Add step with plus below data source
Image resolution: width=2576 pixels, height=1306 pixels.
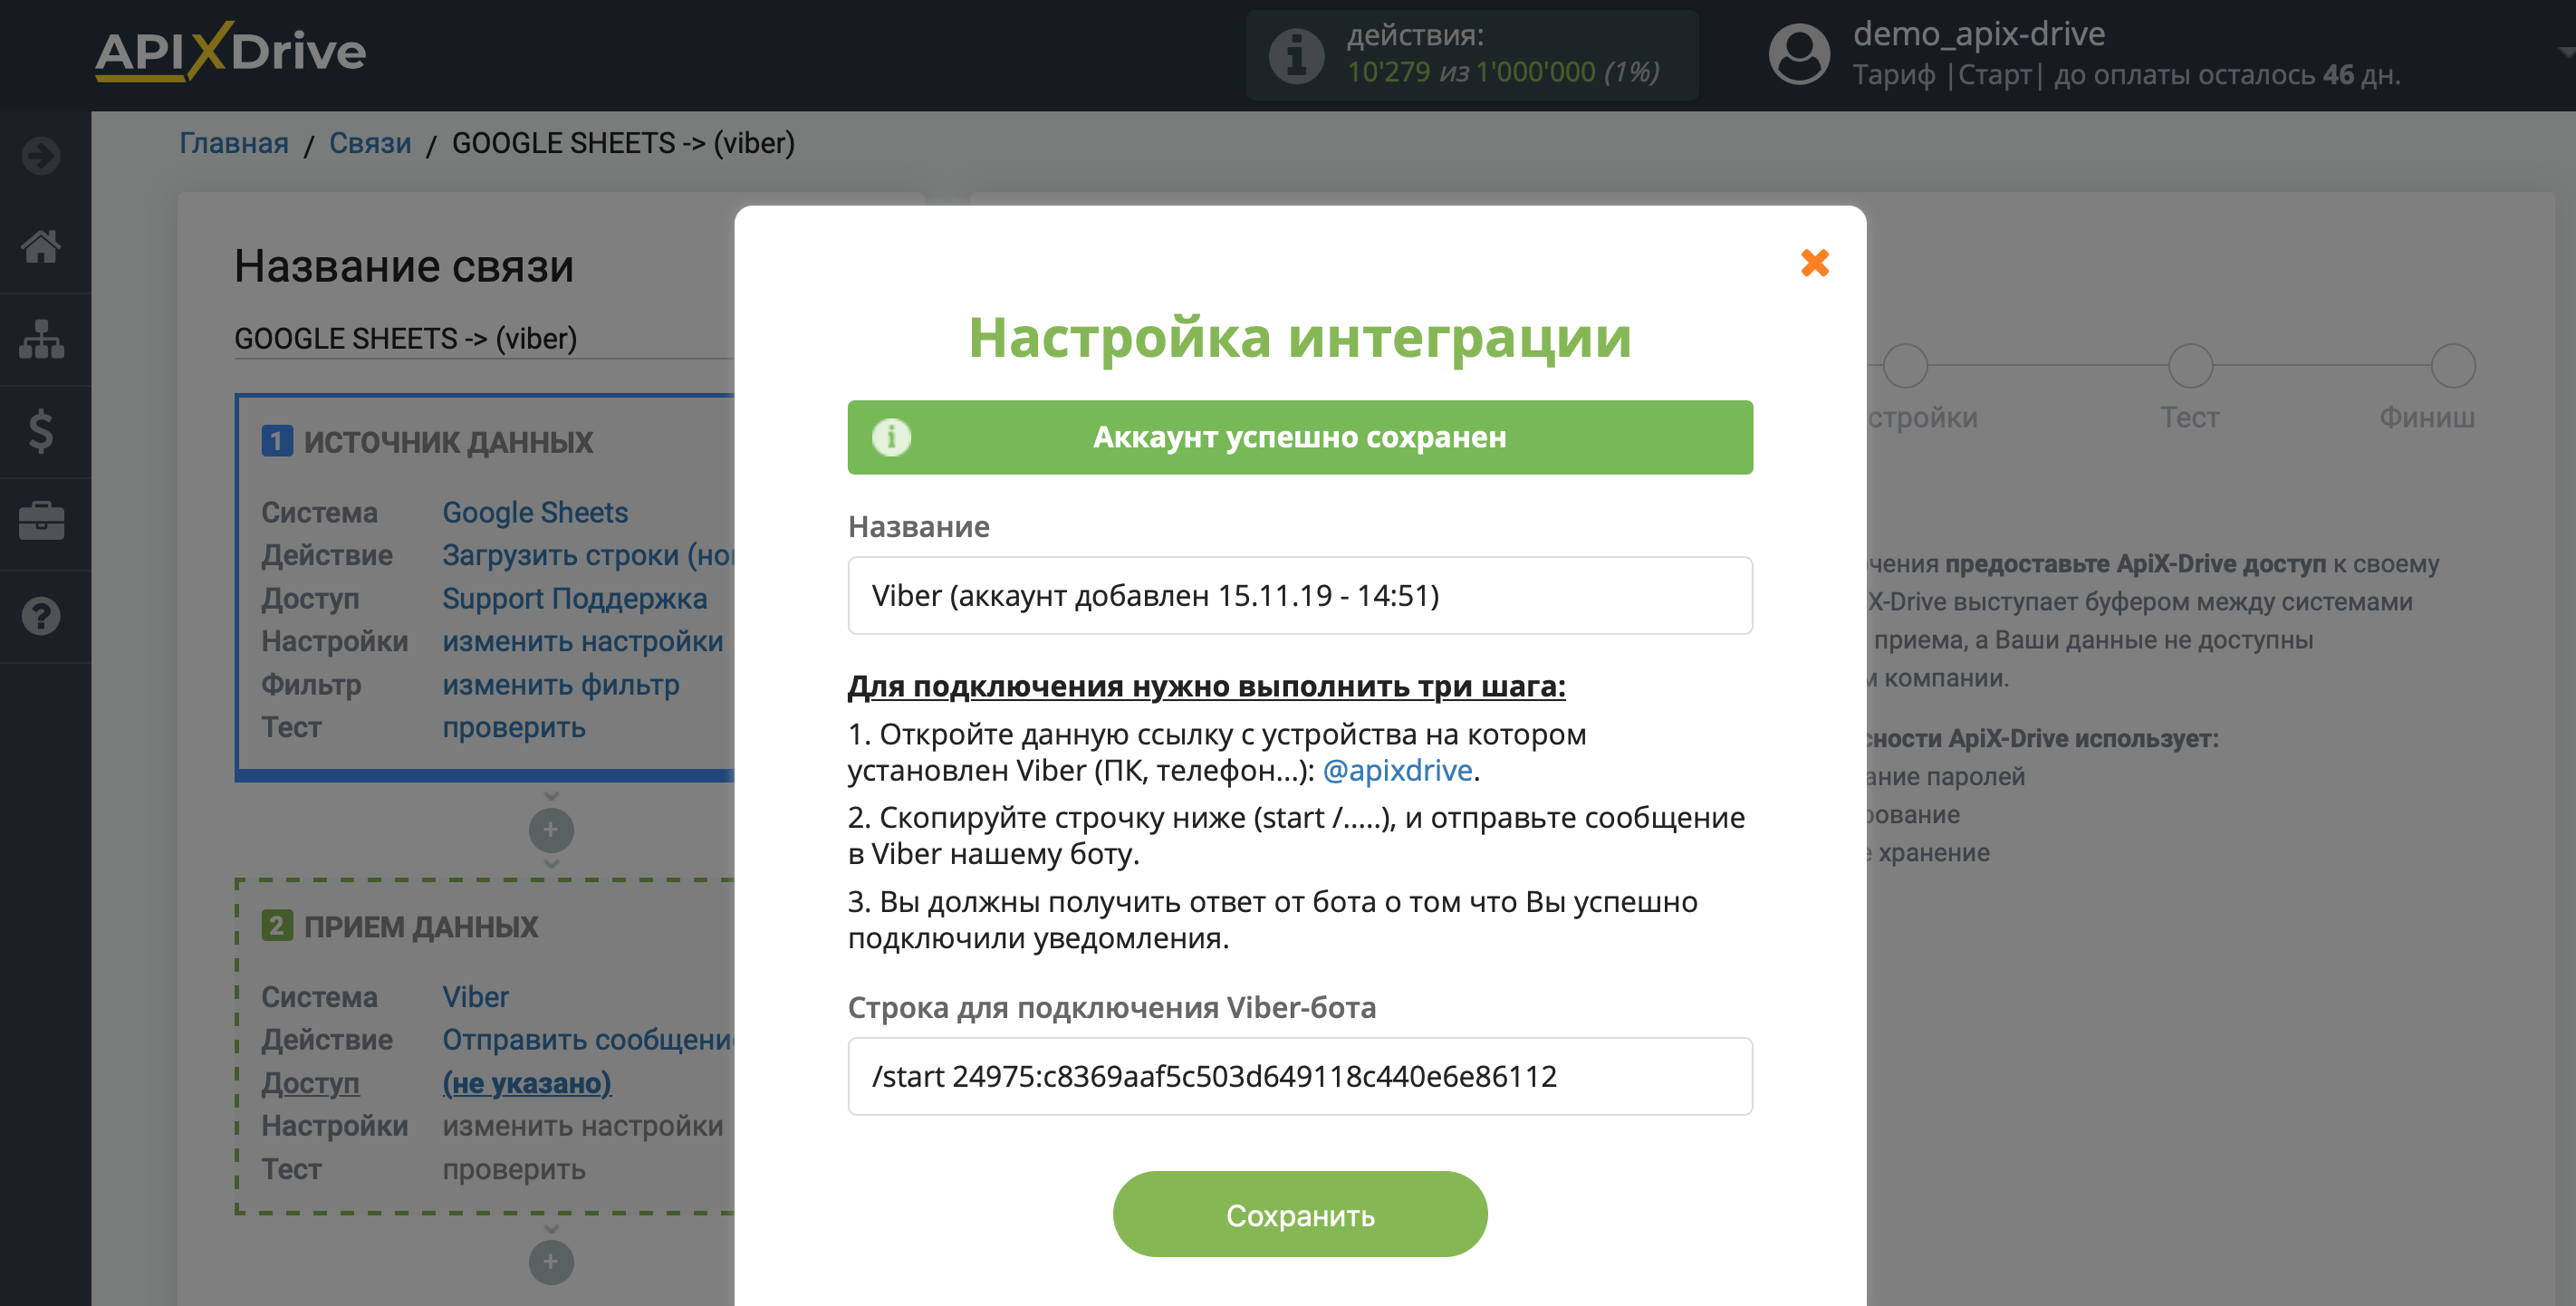[x=551, y=830]
